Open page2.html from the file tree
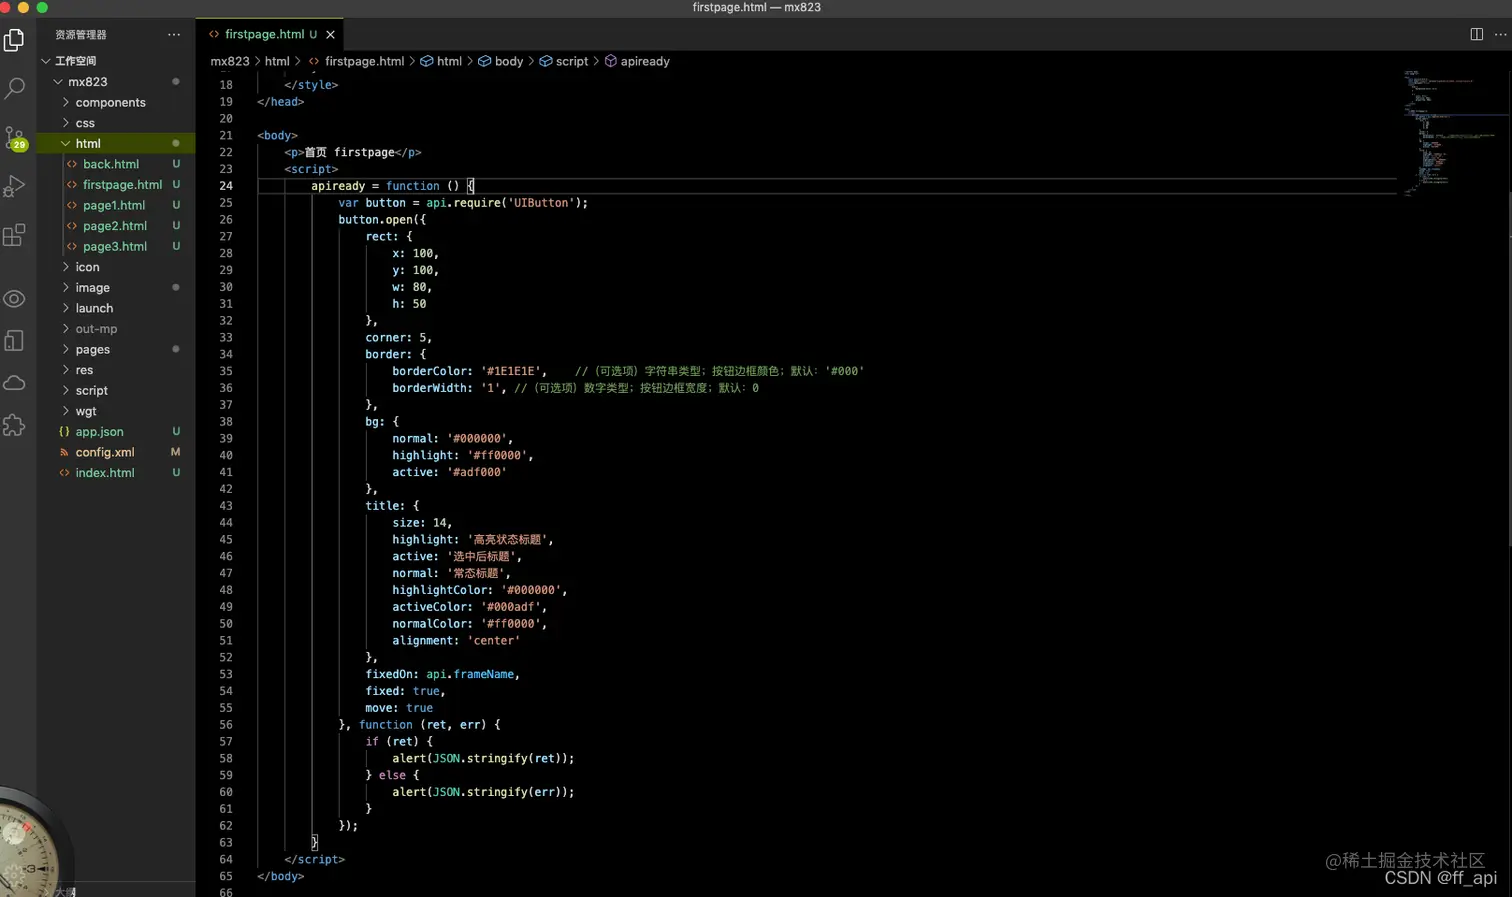Screen dimensions: 1512x897 click(114, 226)
